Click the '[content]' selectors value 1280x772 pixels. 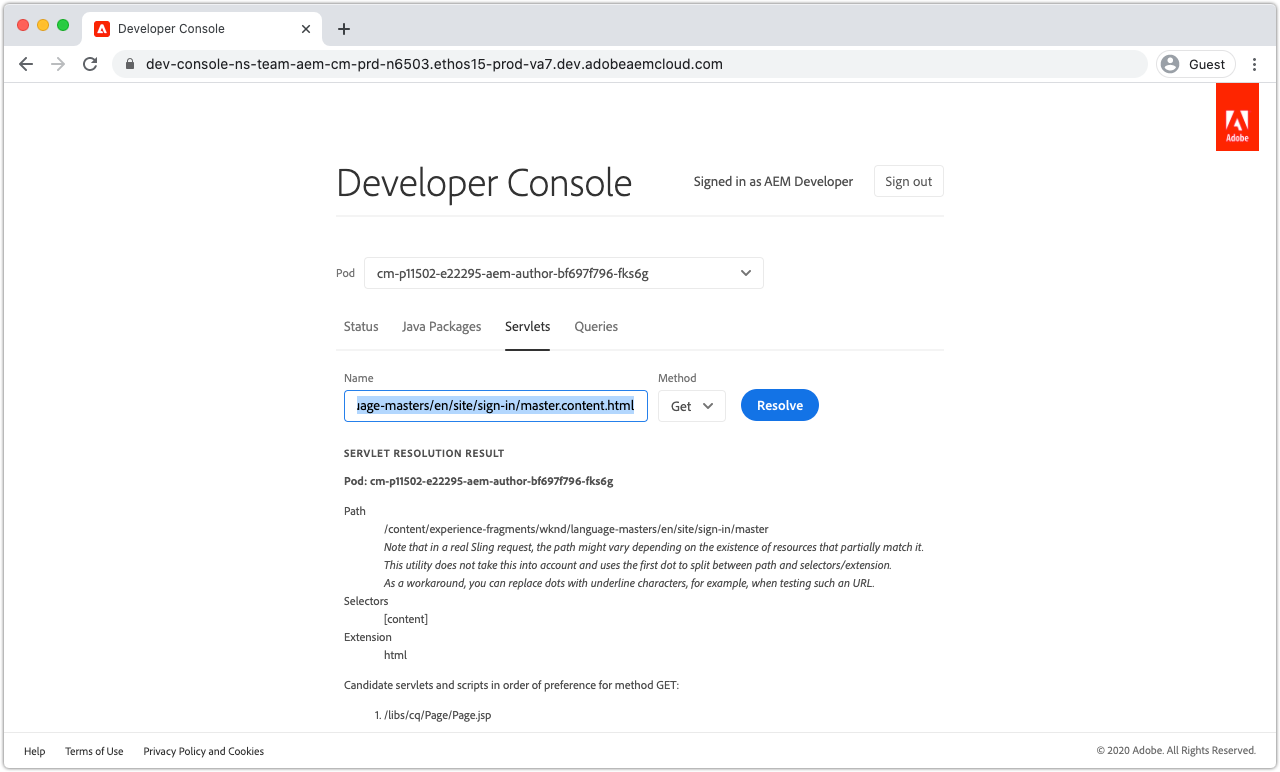point(406,619)
